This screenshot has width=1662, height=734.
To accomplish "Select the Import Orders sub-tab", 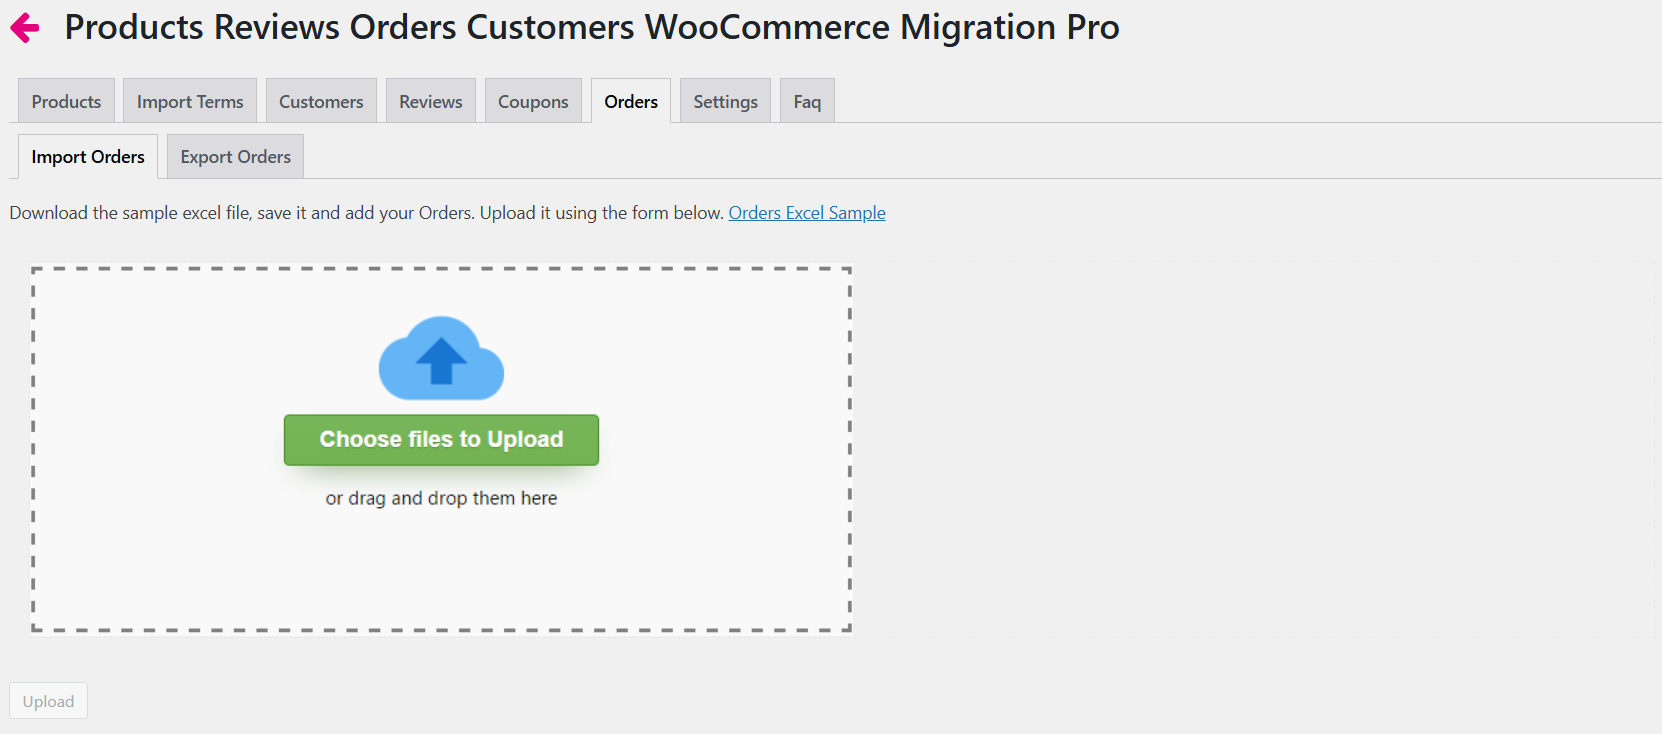I will pos(87,156).
